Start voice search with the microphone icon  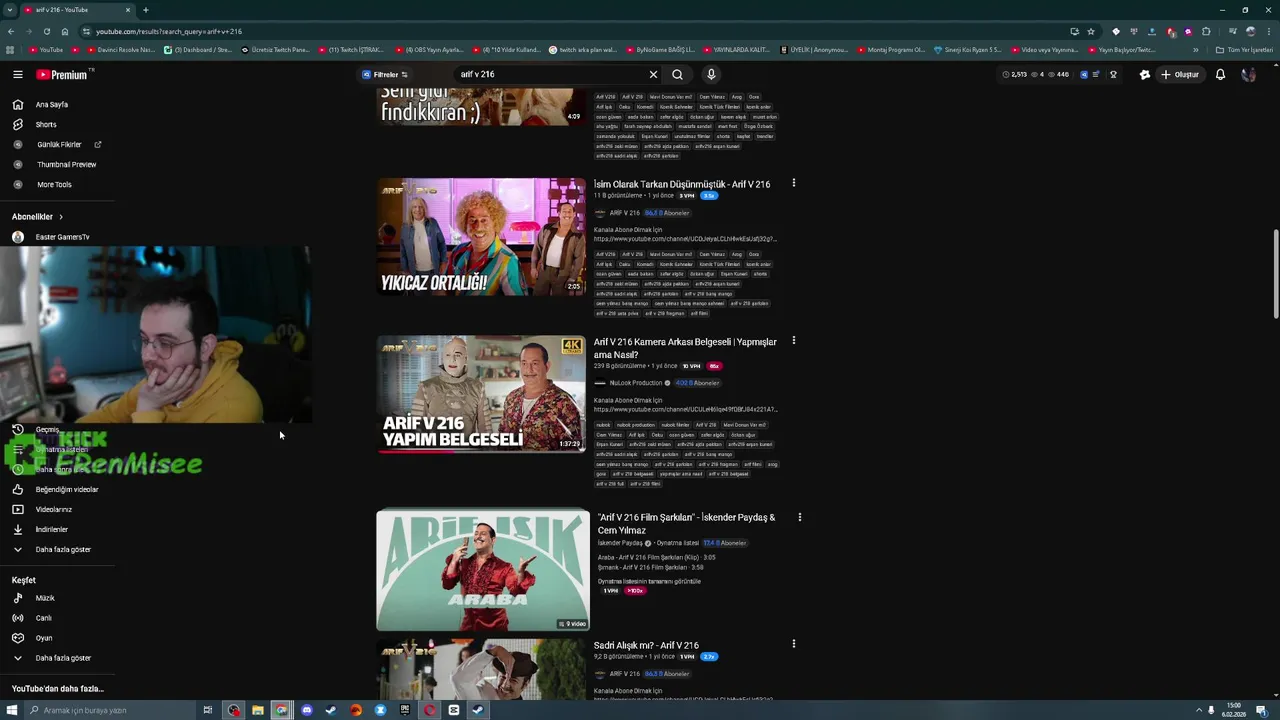pos(711,74)
